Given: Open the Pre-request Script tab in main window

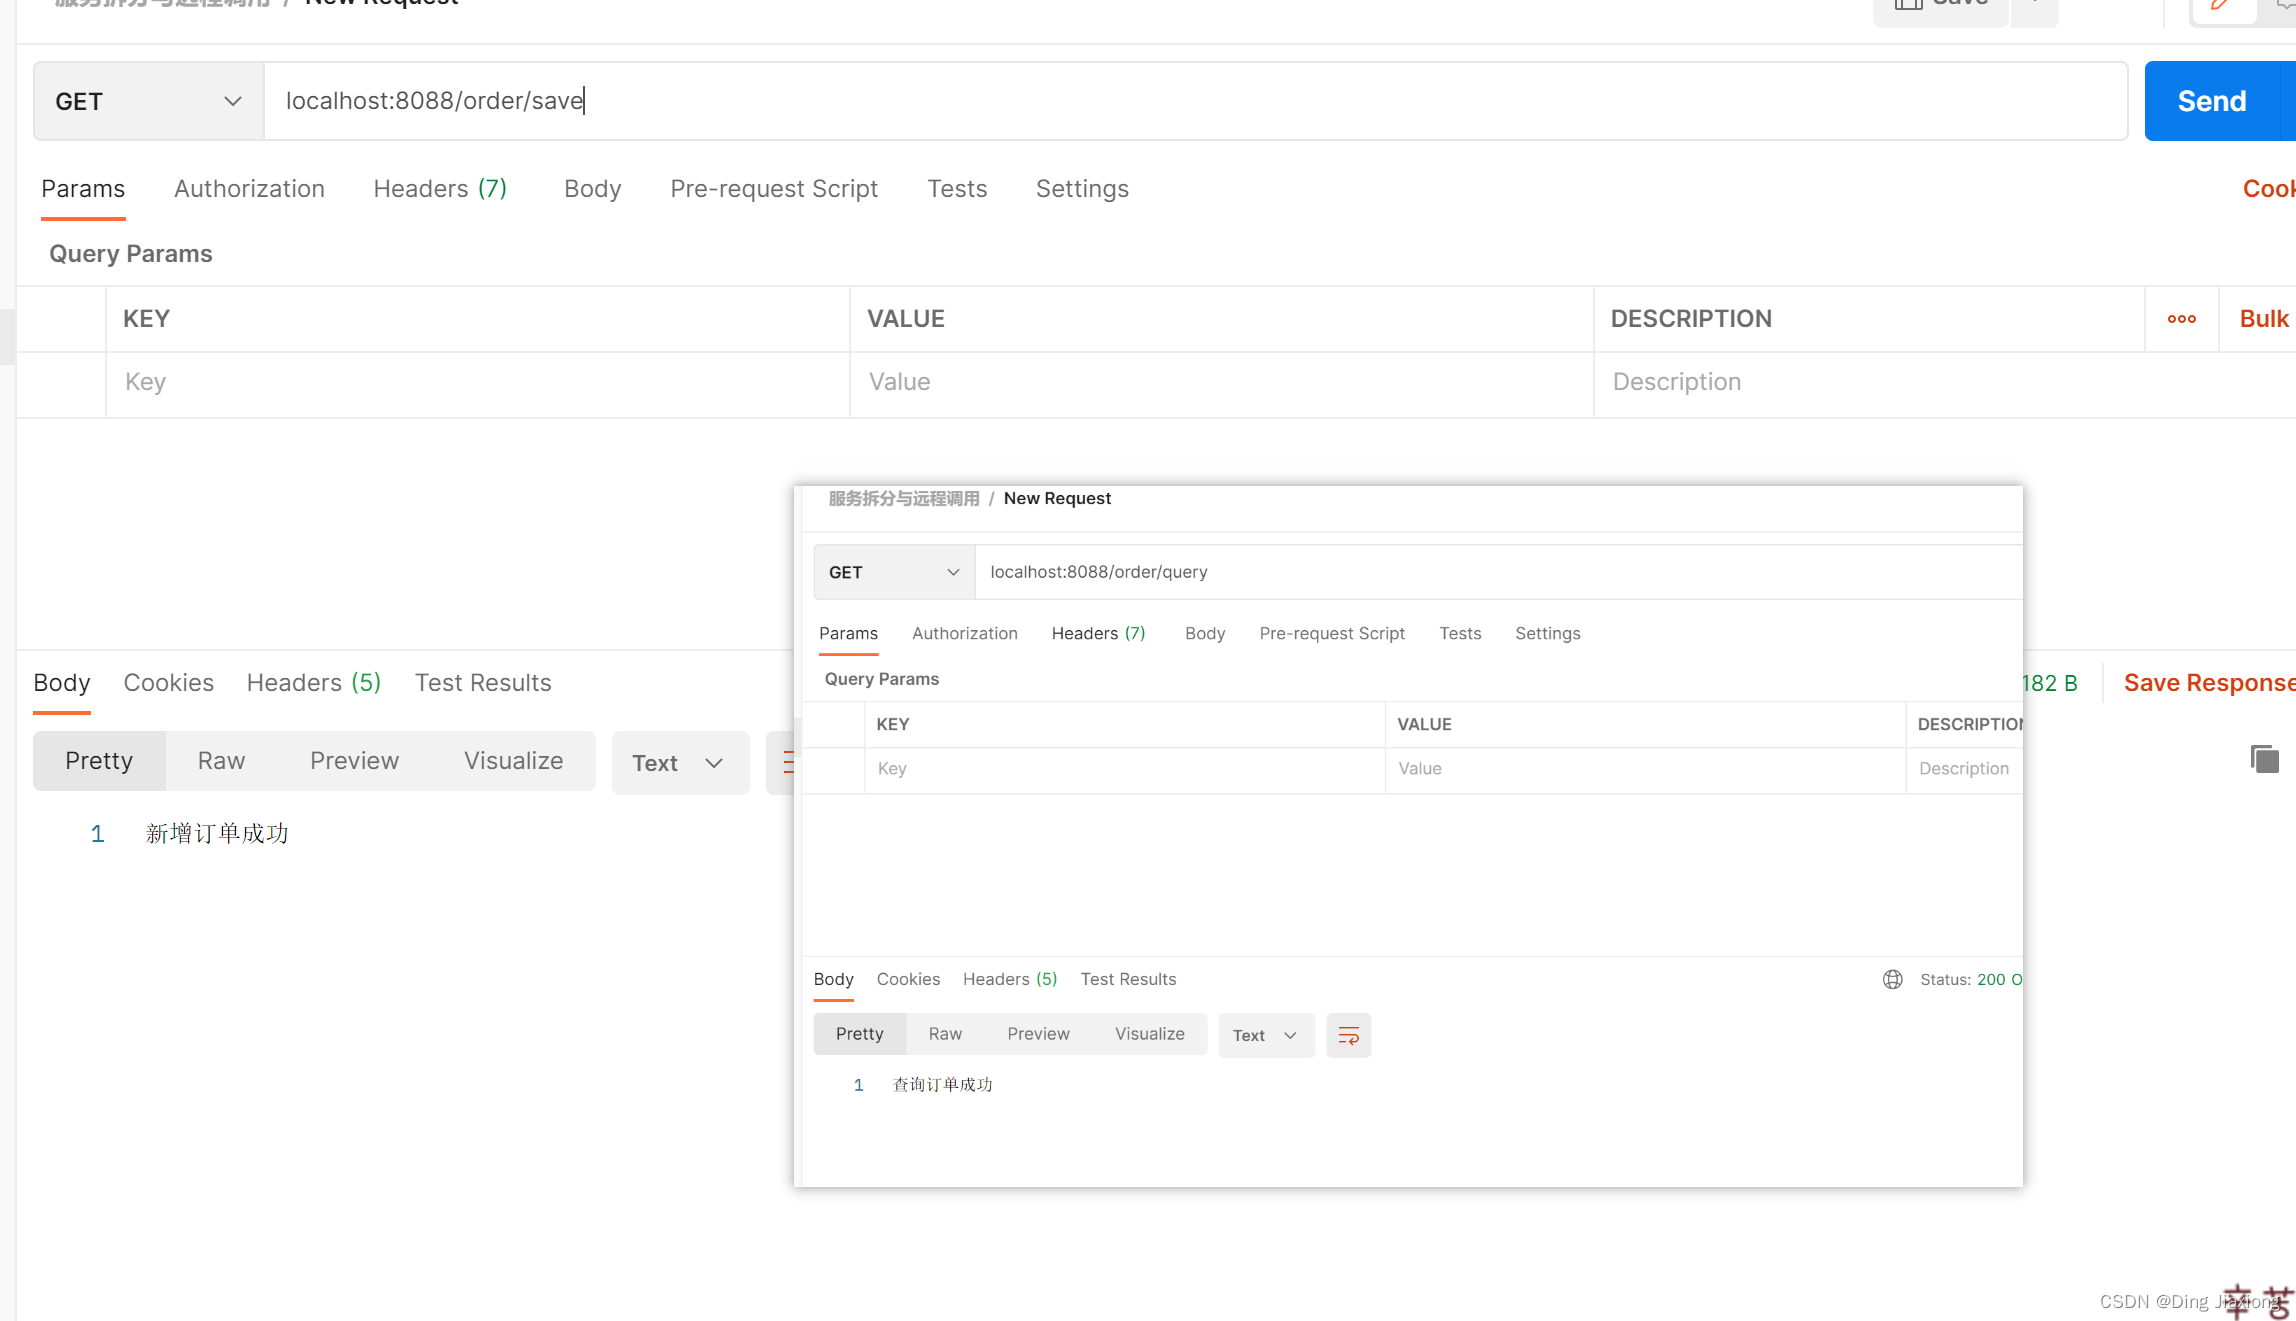Looking at the screenshot, I should [774, 189].
